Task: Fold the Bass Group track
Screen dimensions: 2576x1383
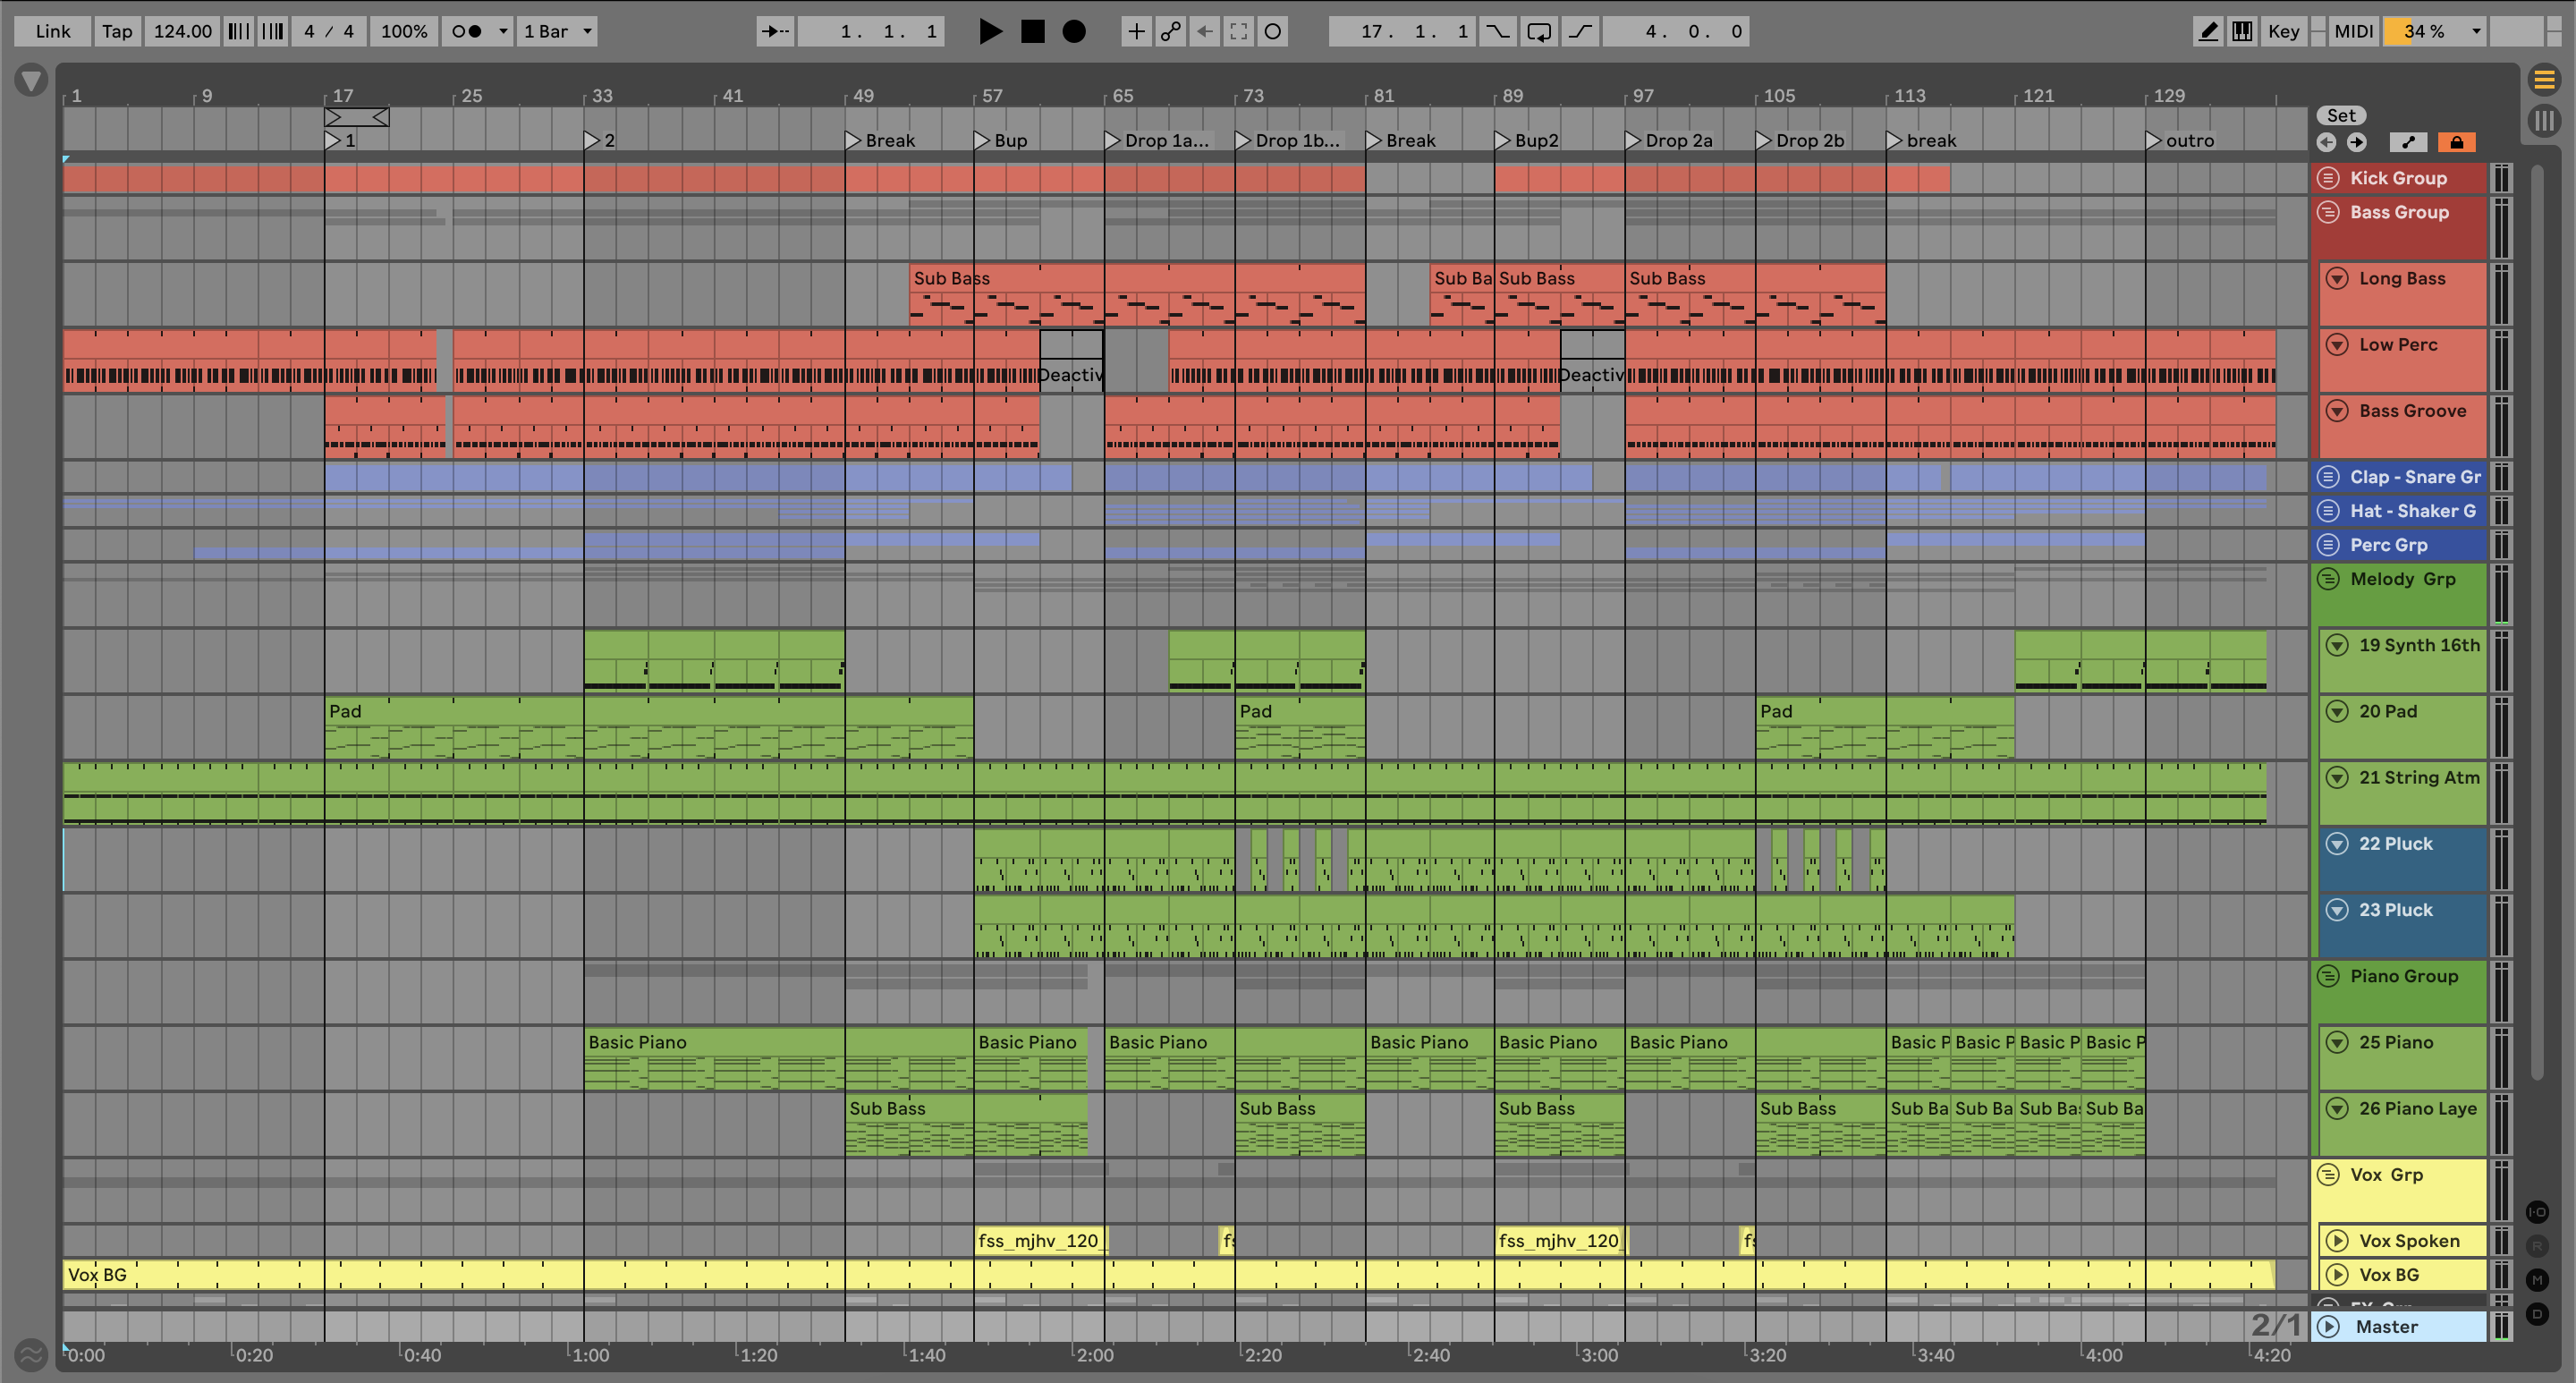Action: point(2328,212)
